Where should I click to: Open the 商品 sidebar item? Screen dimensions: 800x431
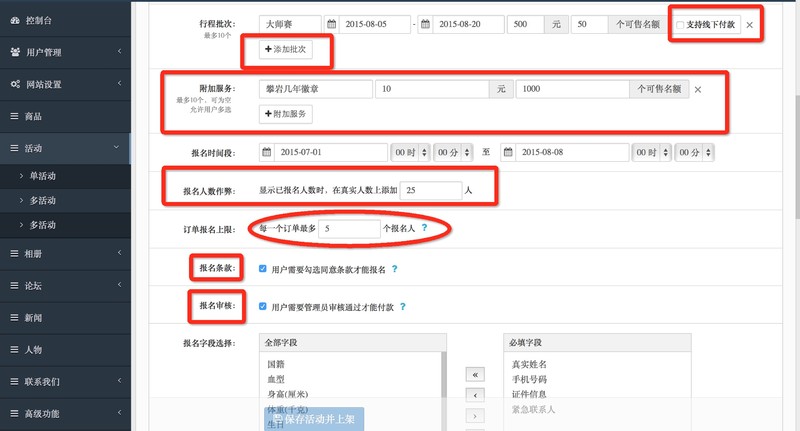tap(65, 116)
